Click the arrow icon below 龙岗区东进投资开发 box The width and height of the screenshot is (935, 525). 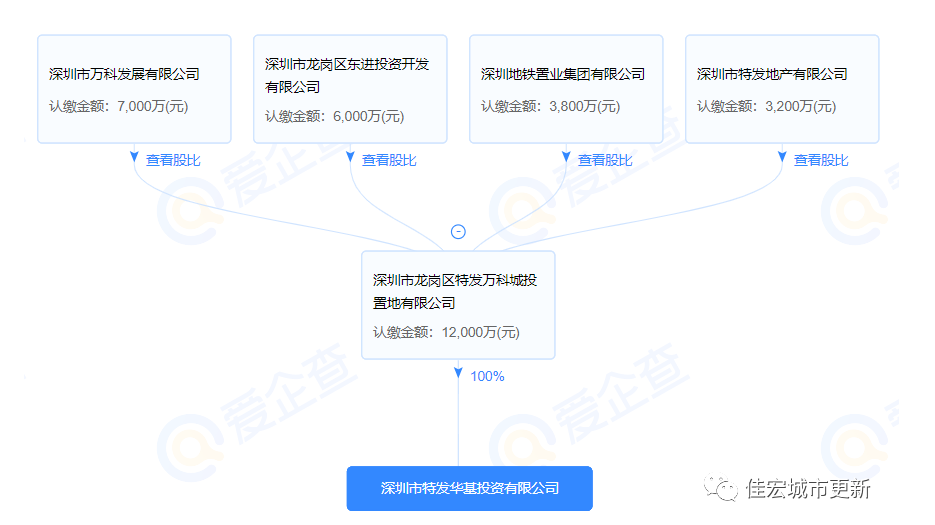pos(350,158)
